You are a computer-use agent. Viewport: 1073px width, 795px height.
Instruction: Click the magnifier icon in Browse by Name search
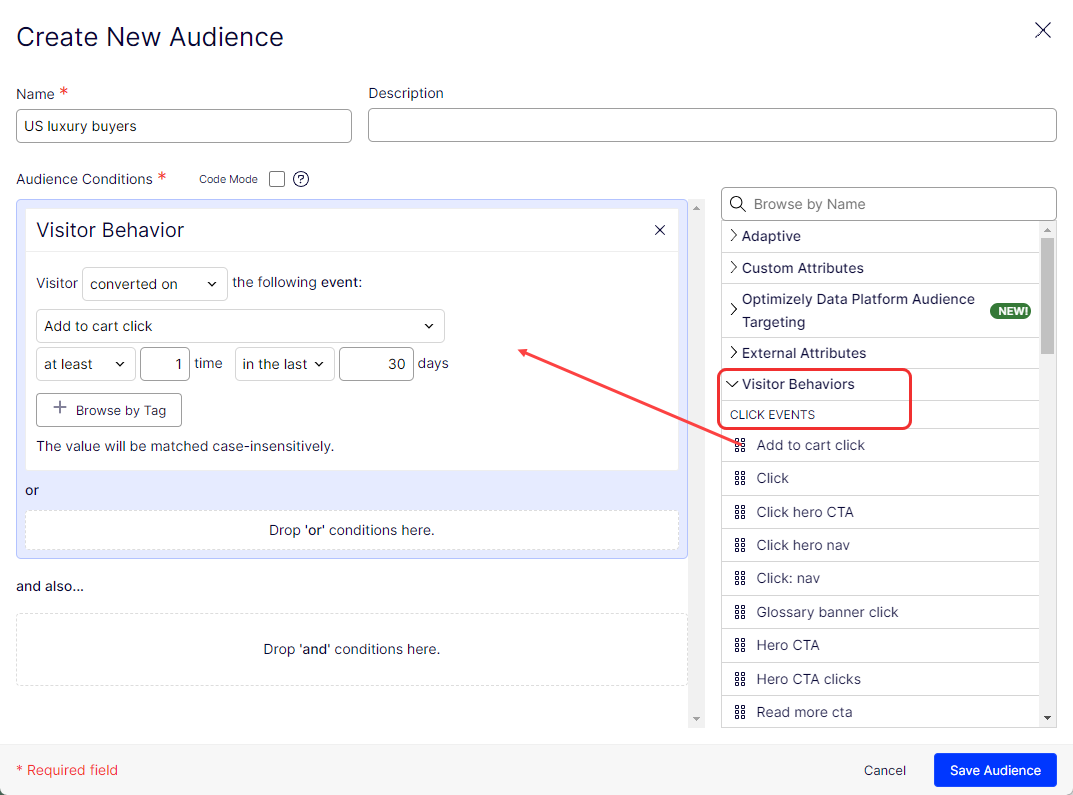[738, 204]
